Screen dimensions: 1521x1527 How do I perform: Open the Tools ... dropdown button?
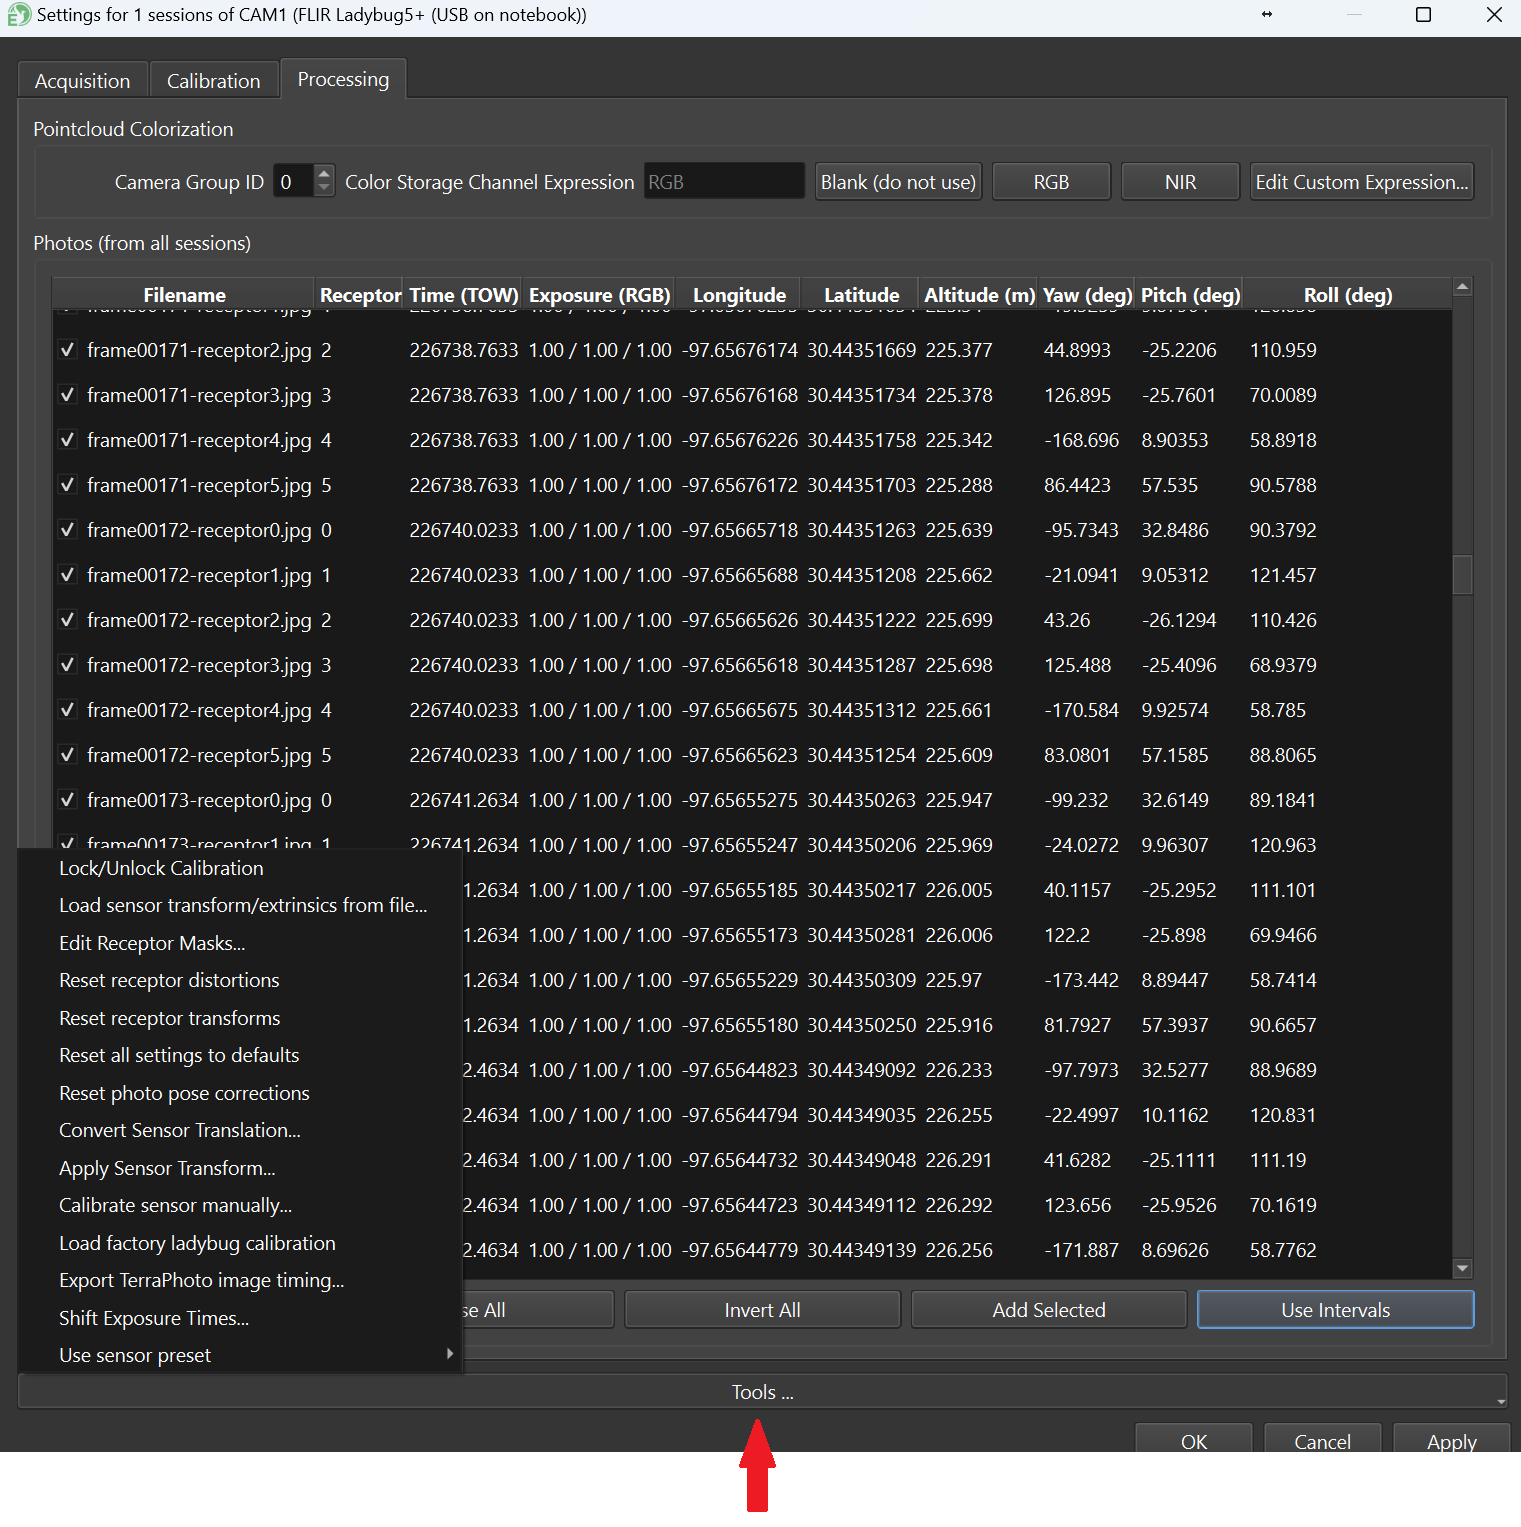click(762, 1392)
